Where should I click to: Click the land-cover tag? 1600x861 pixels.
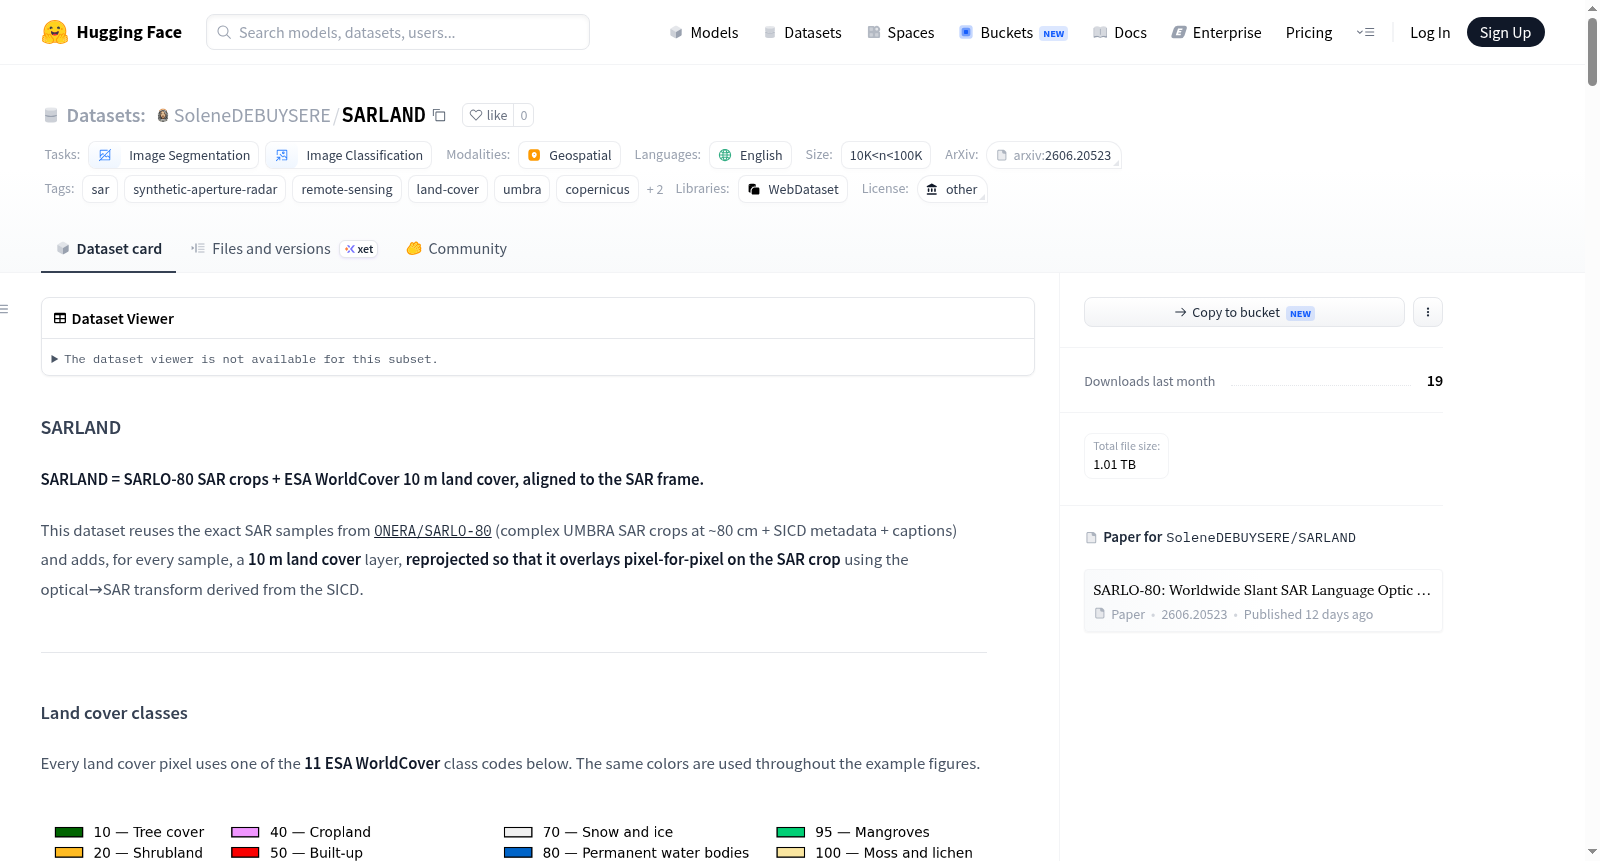pos(448,189)
